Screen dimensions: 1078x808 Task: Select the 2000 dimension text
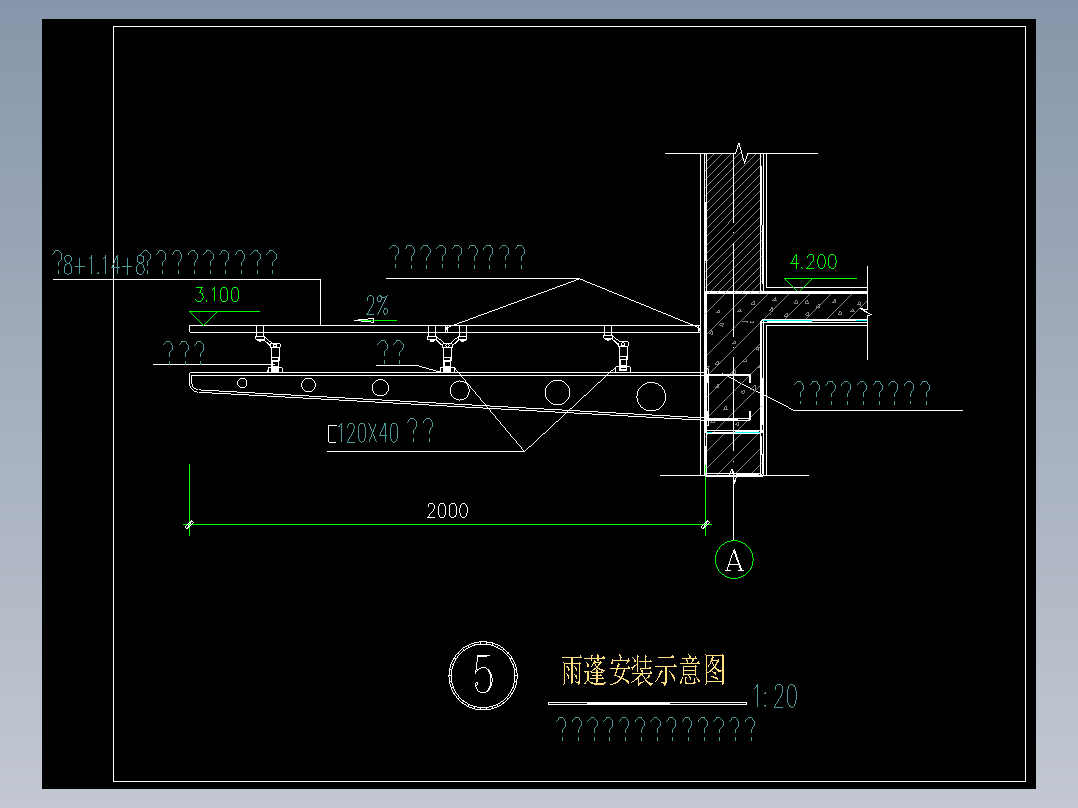click(447, 511)
